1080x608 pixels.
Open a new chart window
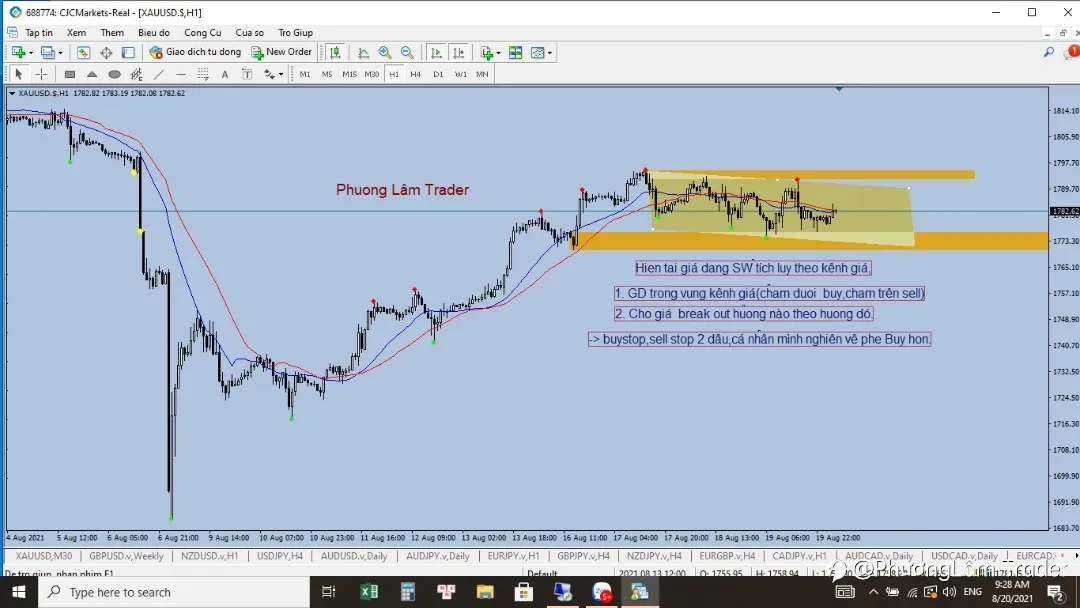18,52
